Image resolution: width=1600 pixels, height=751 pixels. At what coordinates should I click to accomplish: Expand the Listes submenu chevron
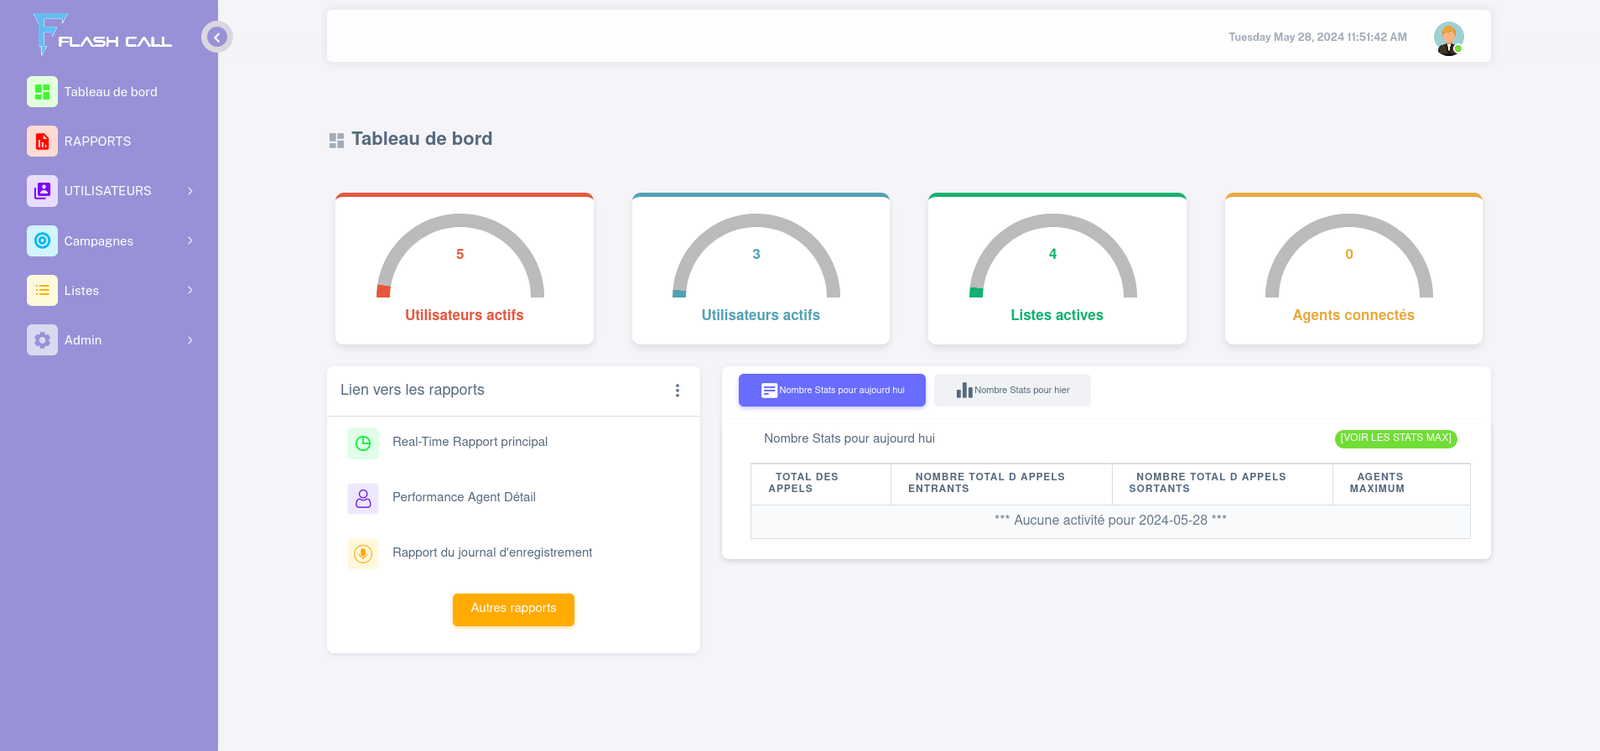click(x=190, y=290)
